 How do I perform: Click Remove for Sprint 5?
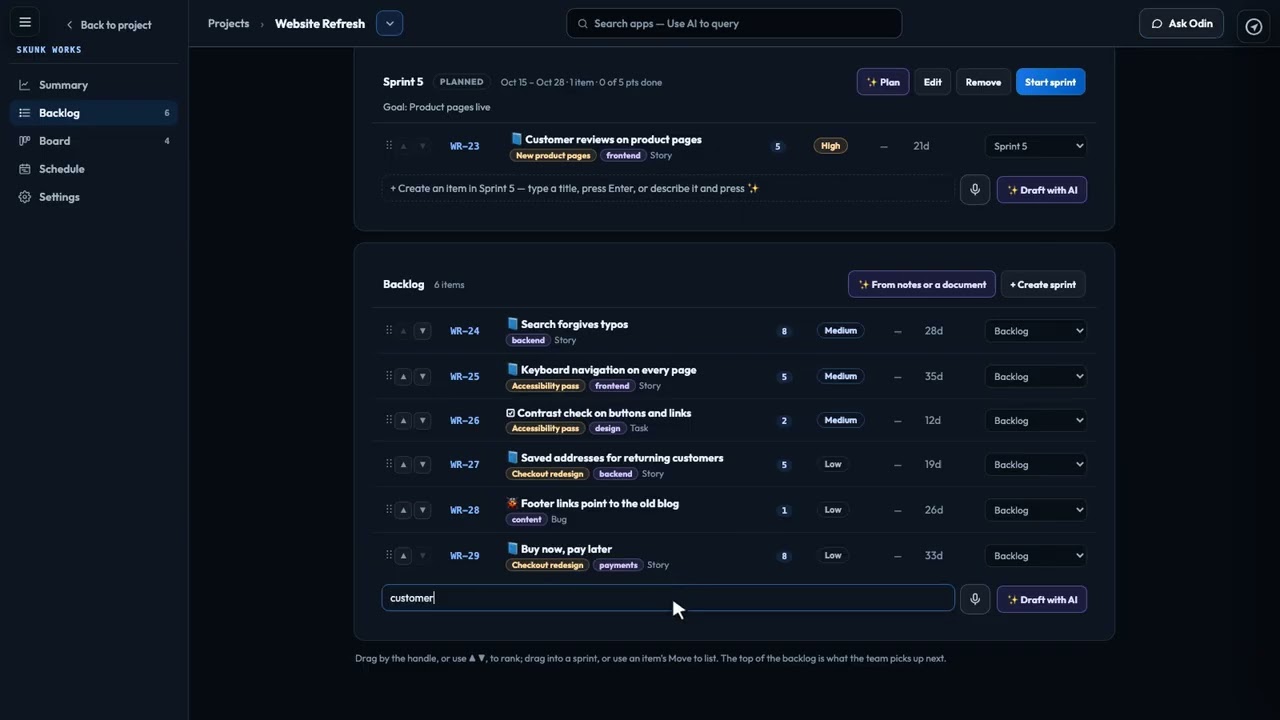(983, 82)
